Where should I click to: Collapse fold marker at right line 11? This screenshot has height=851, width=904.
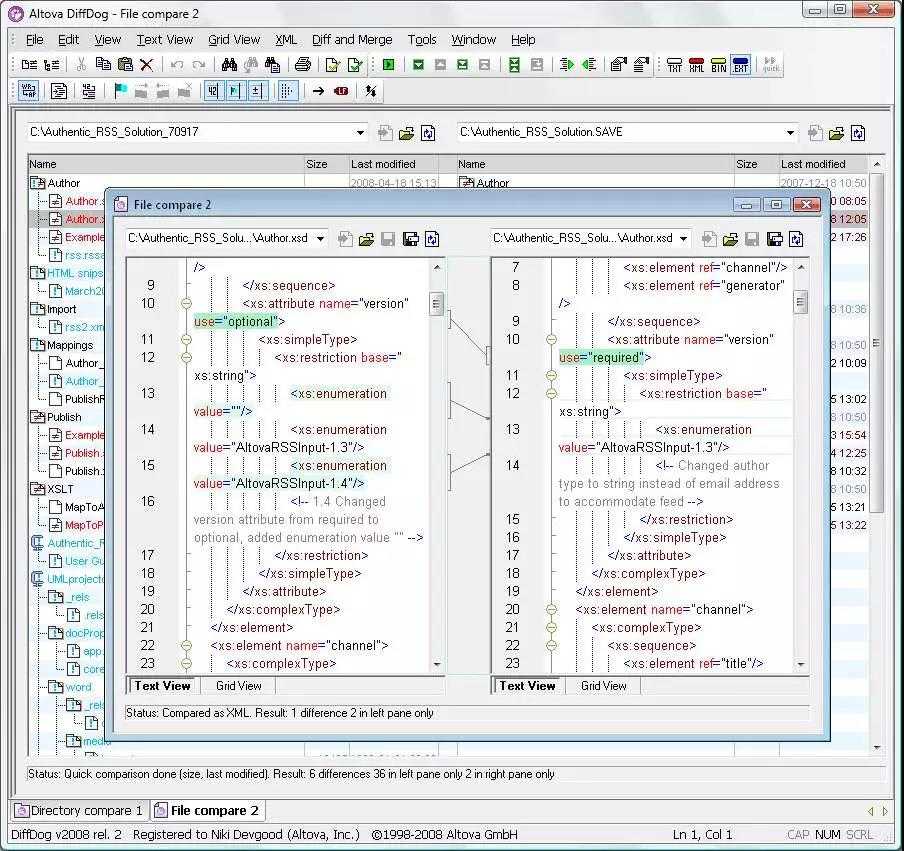coord(551,375)
